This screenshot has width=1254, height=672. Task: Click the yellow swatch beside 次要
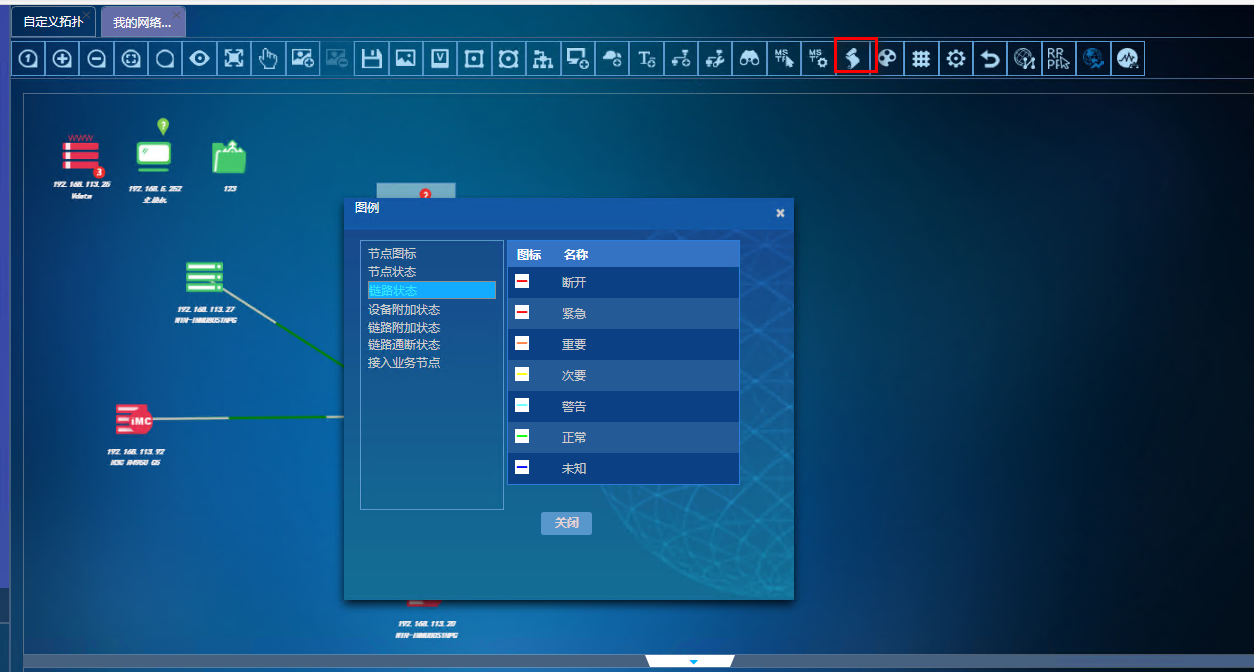pyautogui.click(x=522, y=375)
